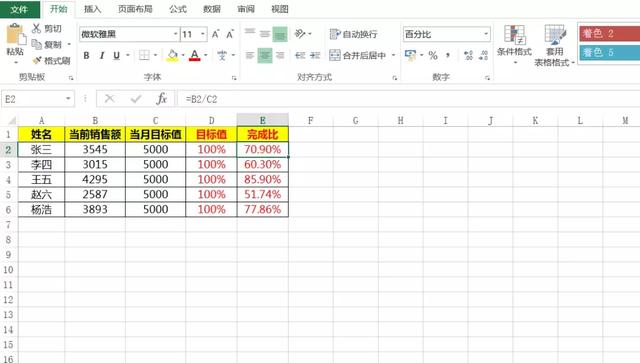The height and width of the screenshot is (363, 640).
Task: Open the File (文件) tab
Action: point(20,9)
